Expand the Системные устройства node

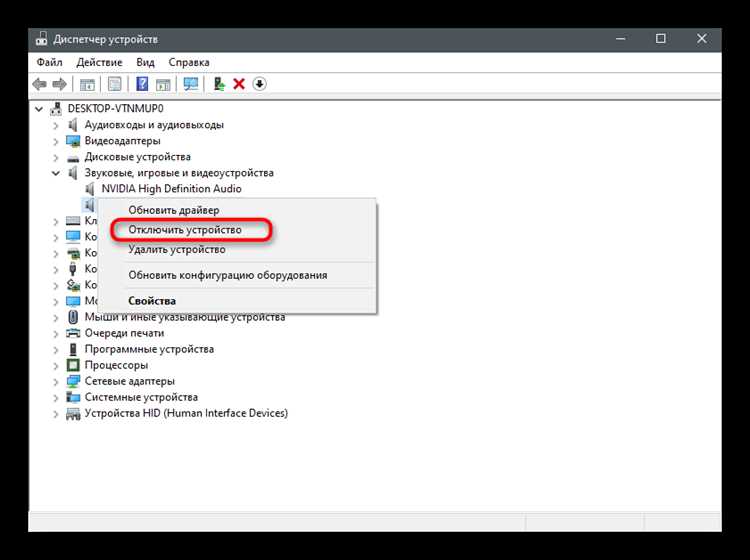(x=56, y=398)
